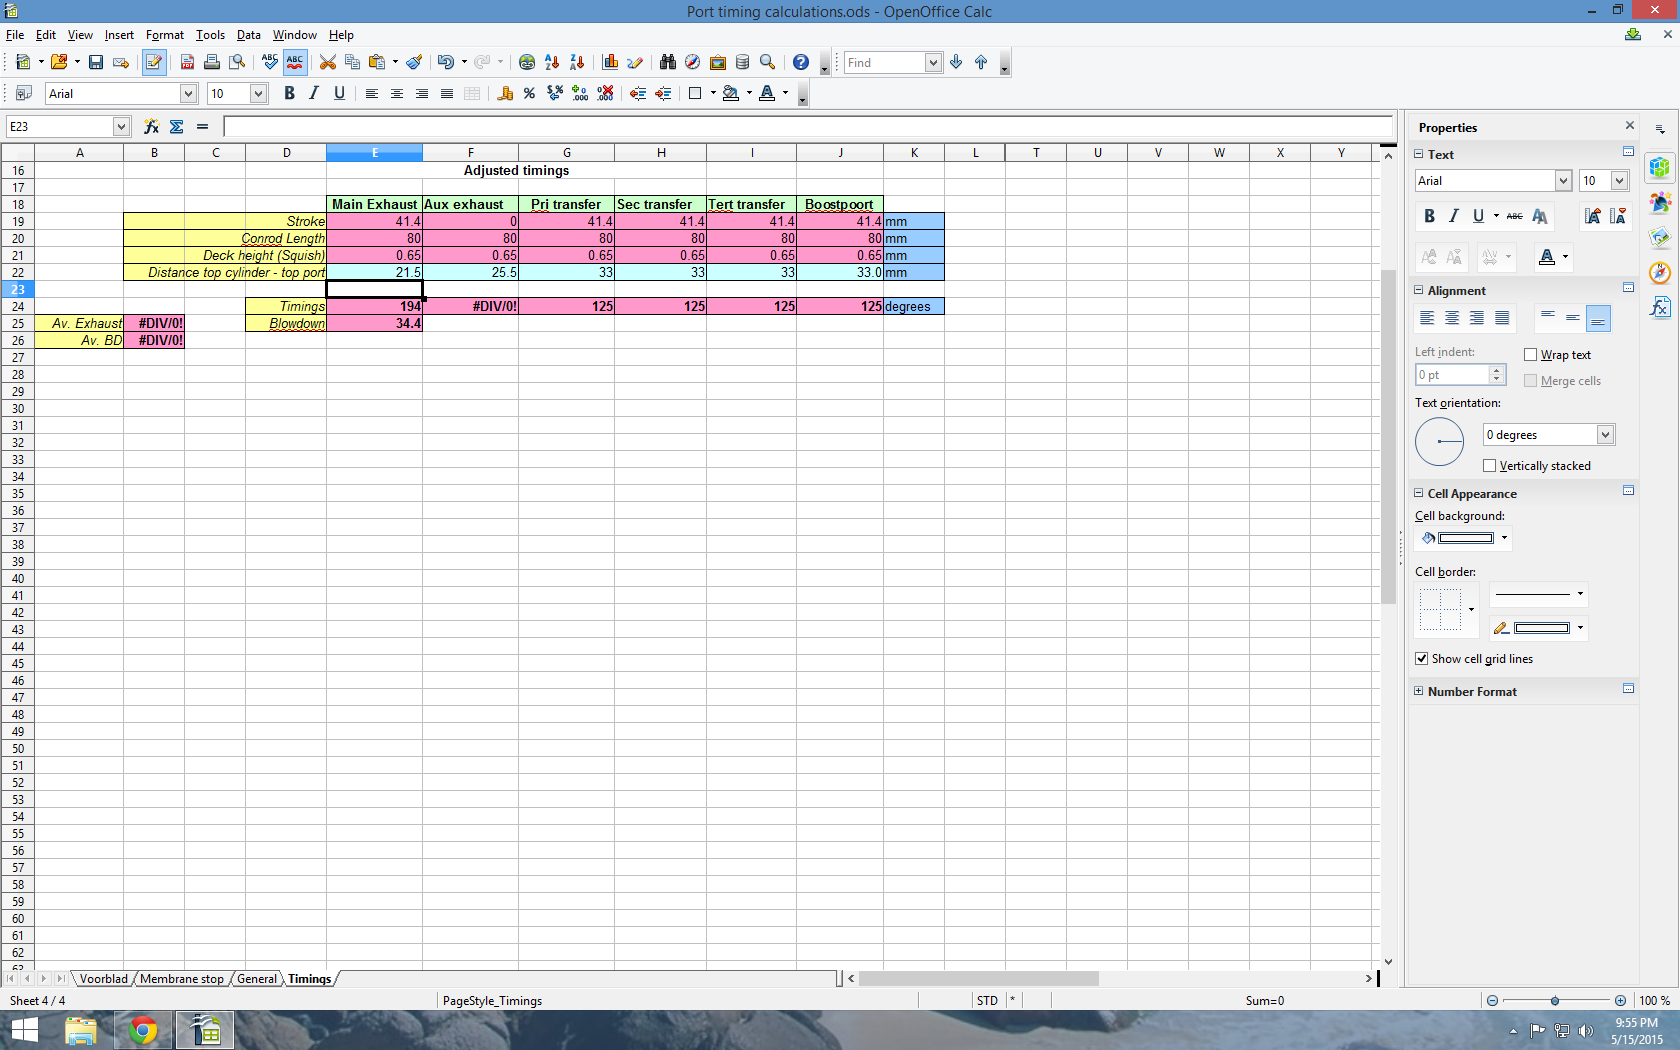Click the Cut scissors icon
Viewport: 1680px width, 1050px height.
click(x=327, y=62)
